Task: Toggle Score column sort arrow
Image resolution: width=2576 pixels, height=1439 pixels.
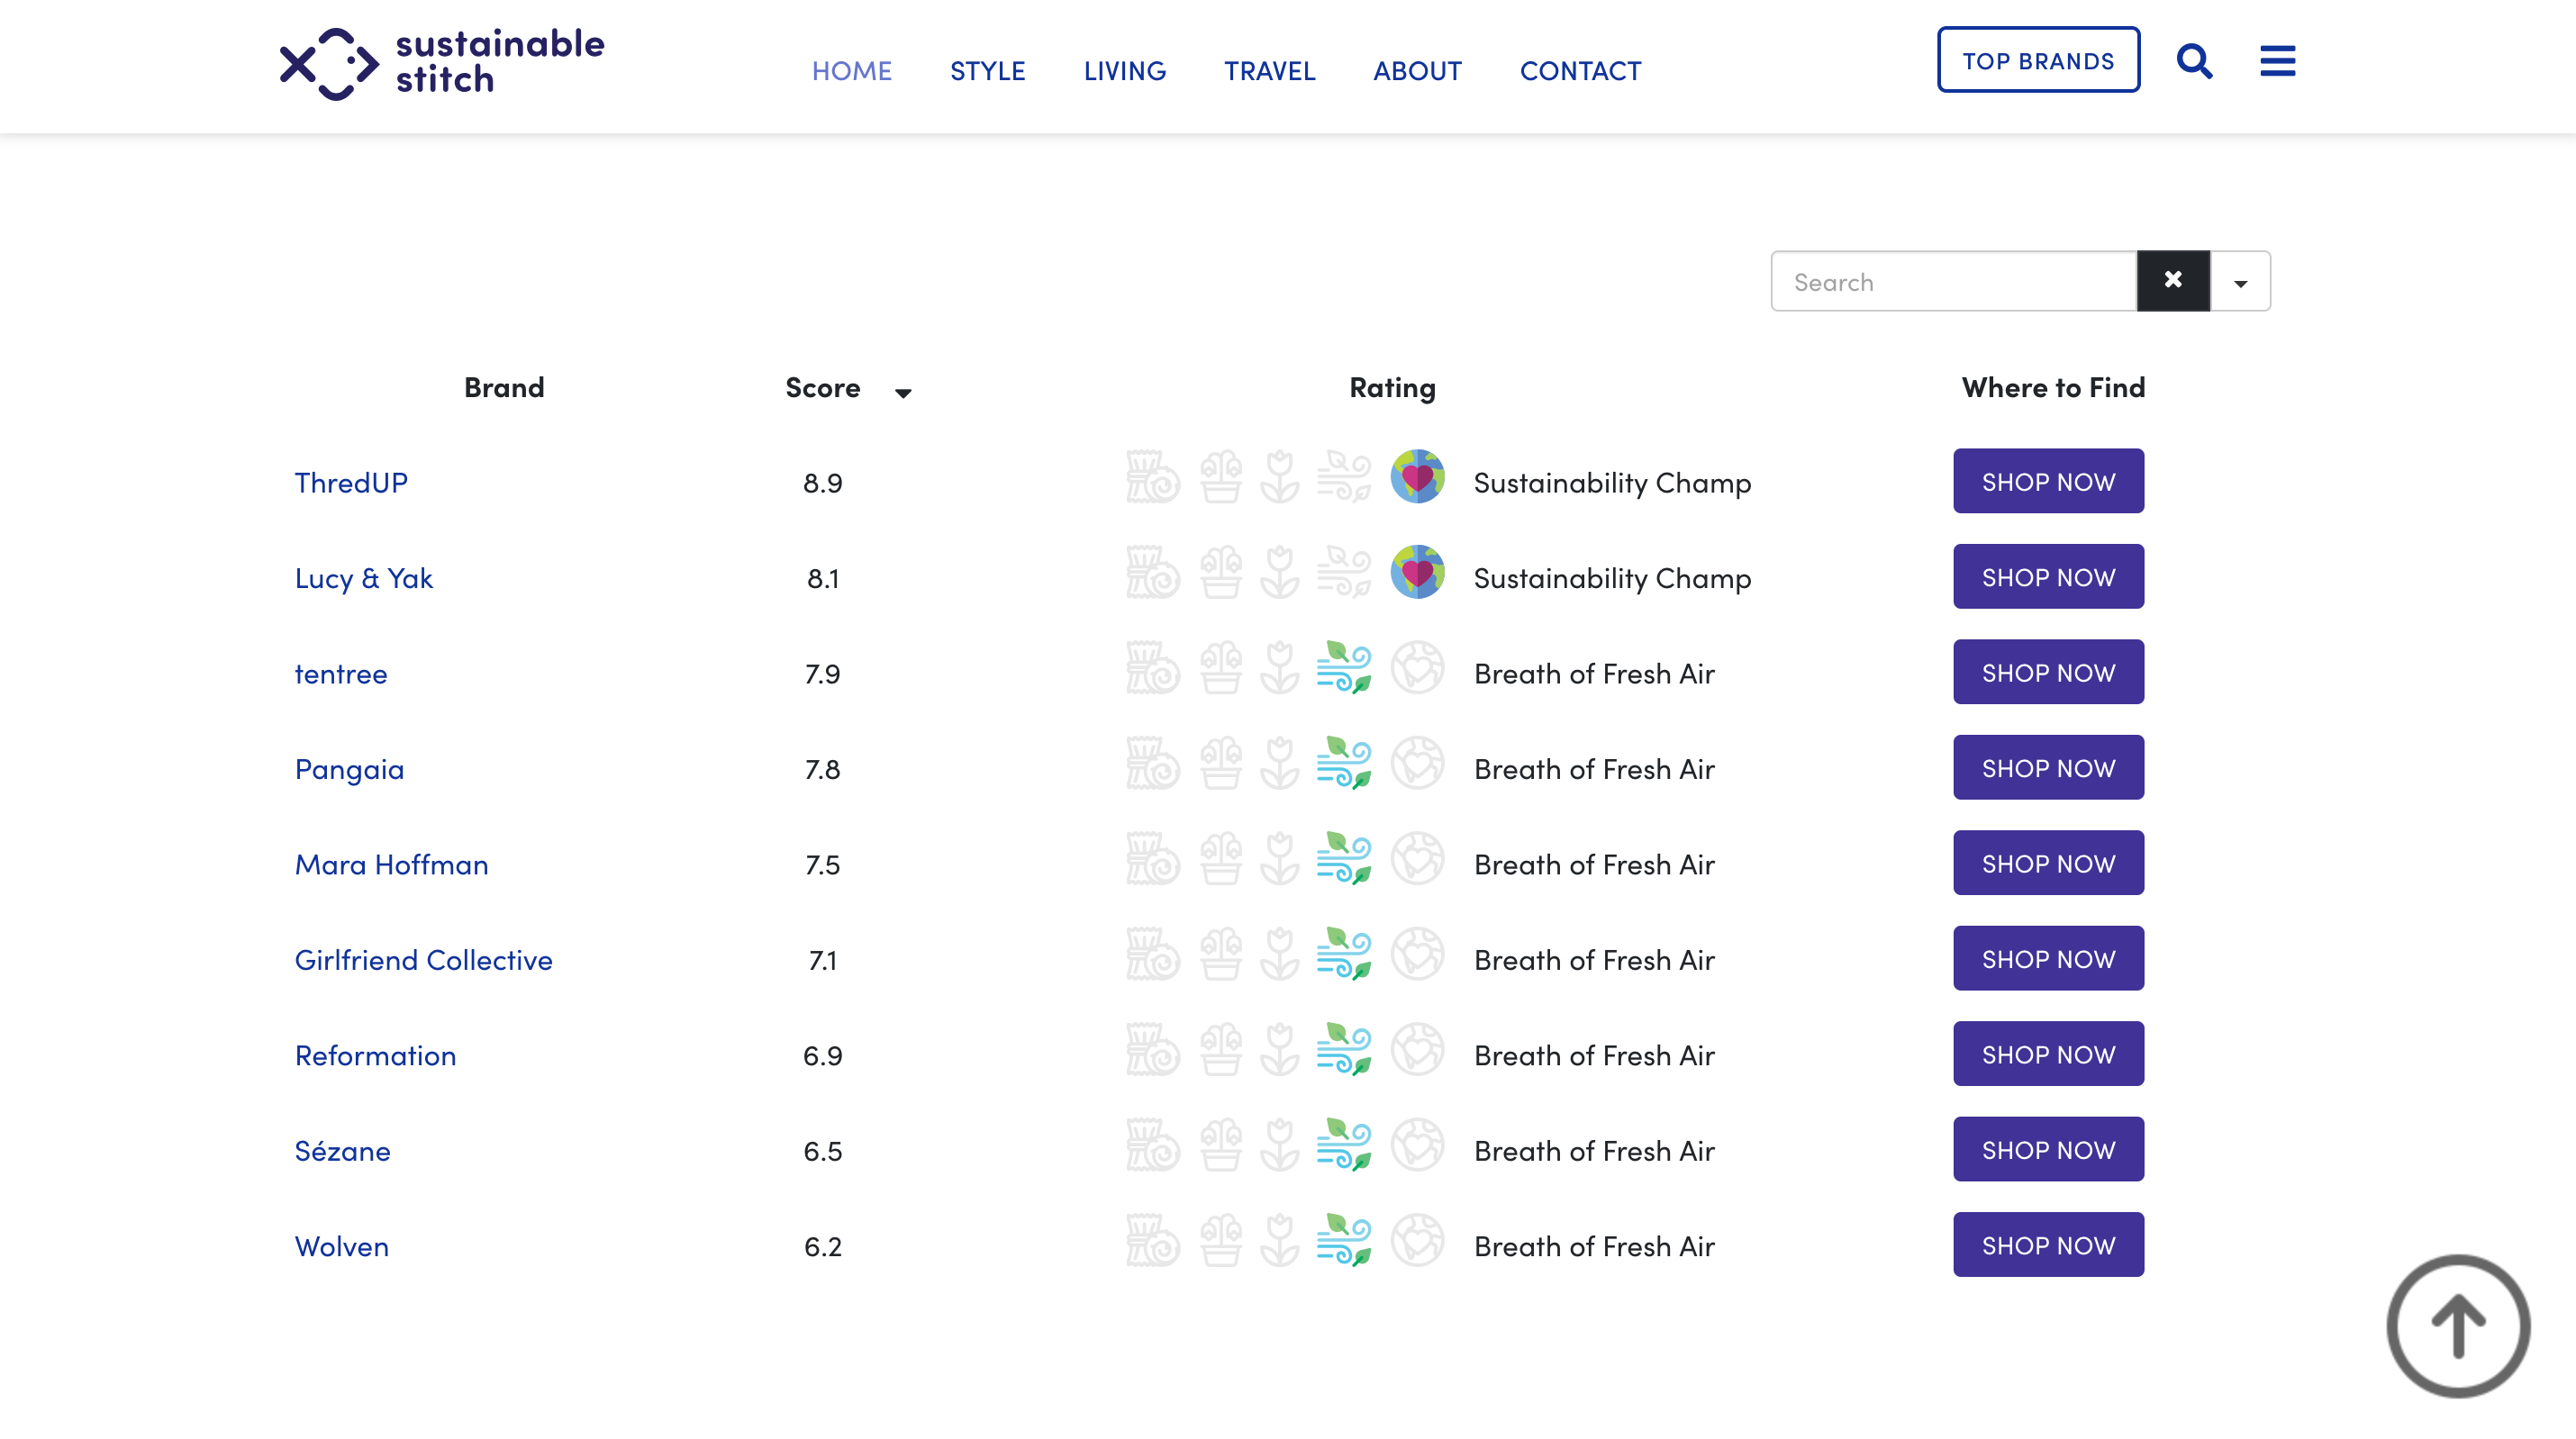Action: click(903, 392)
